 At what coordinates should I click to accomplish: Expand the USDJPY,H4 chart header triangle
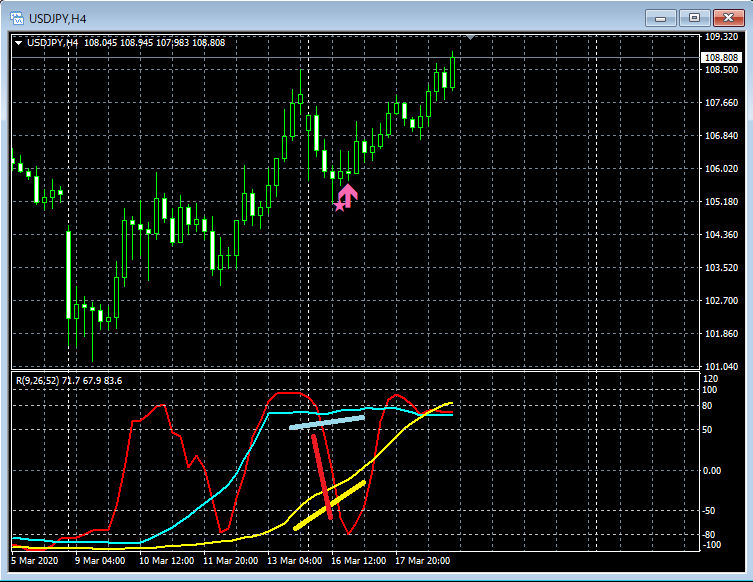click(x=18, y=43)
